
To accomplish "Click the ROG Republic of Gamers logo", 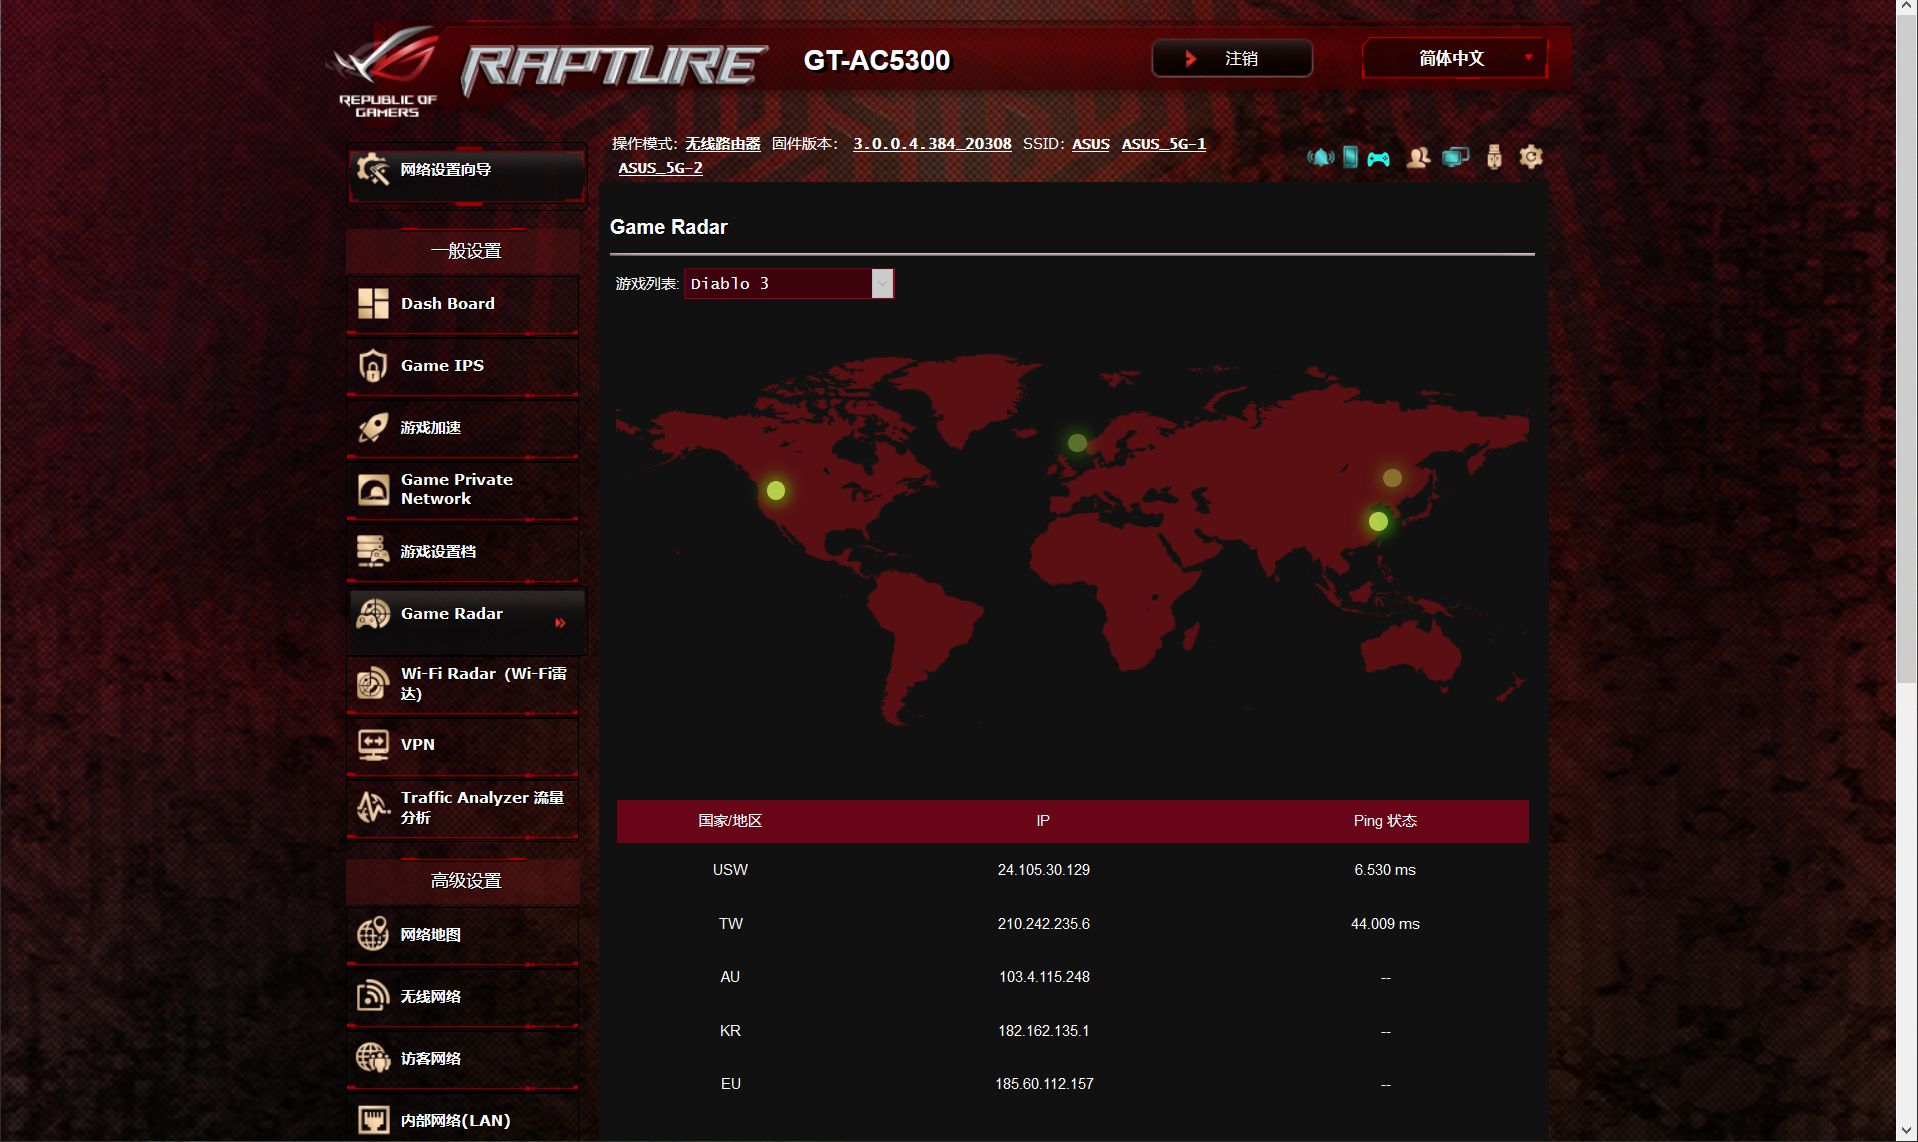I will pos(387,71).
